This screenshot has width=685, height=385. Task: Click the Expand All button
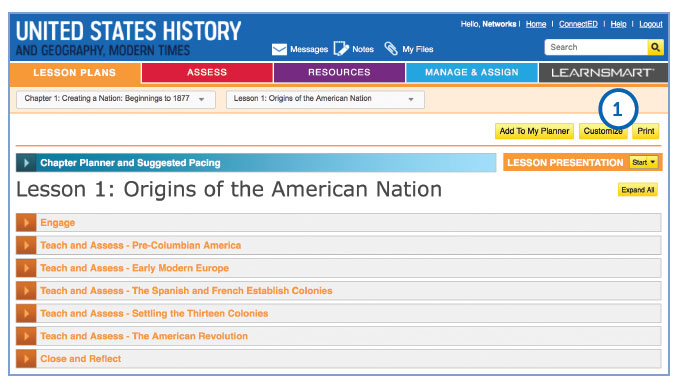tap(638, 190)
